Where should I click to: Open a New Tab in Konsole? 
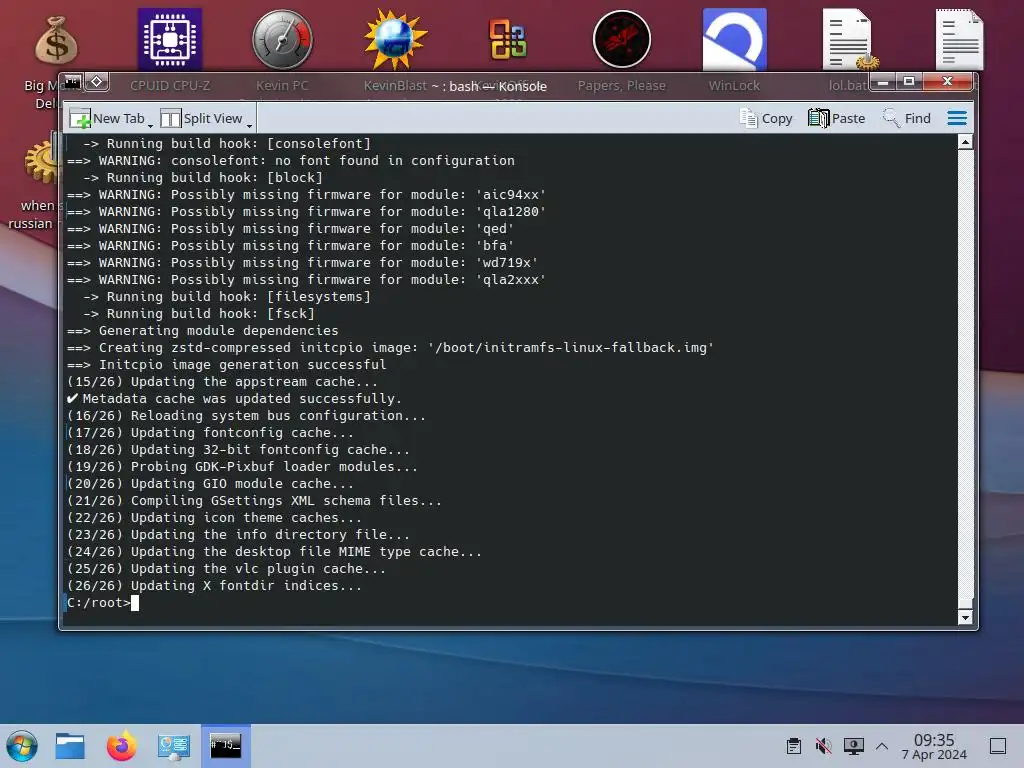tap(107, 118)
